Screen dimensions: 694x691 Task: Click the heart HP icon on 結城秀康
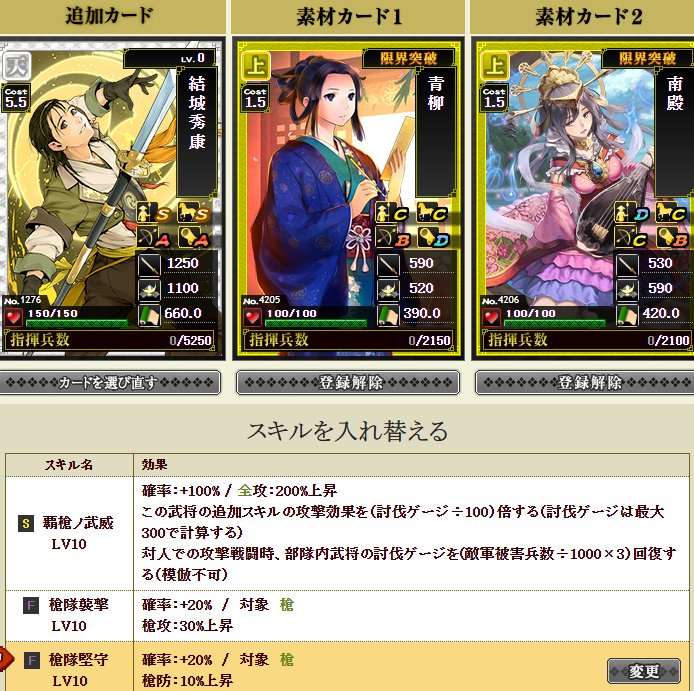point(14,318)
